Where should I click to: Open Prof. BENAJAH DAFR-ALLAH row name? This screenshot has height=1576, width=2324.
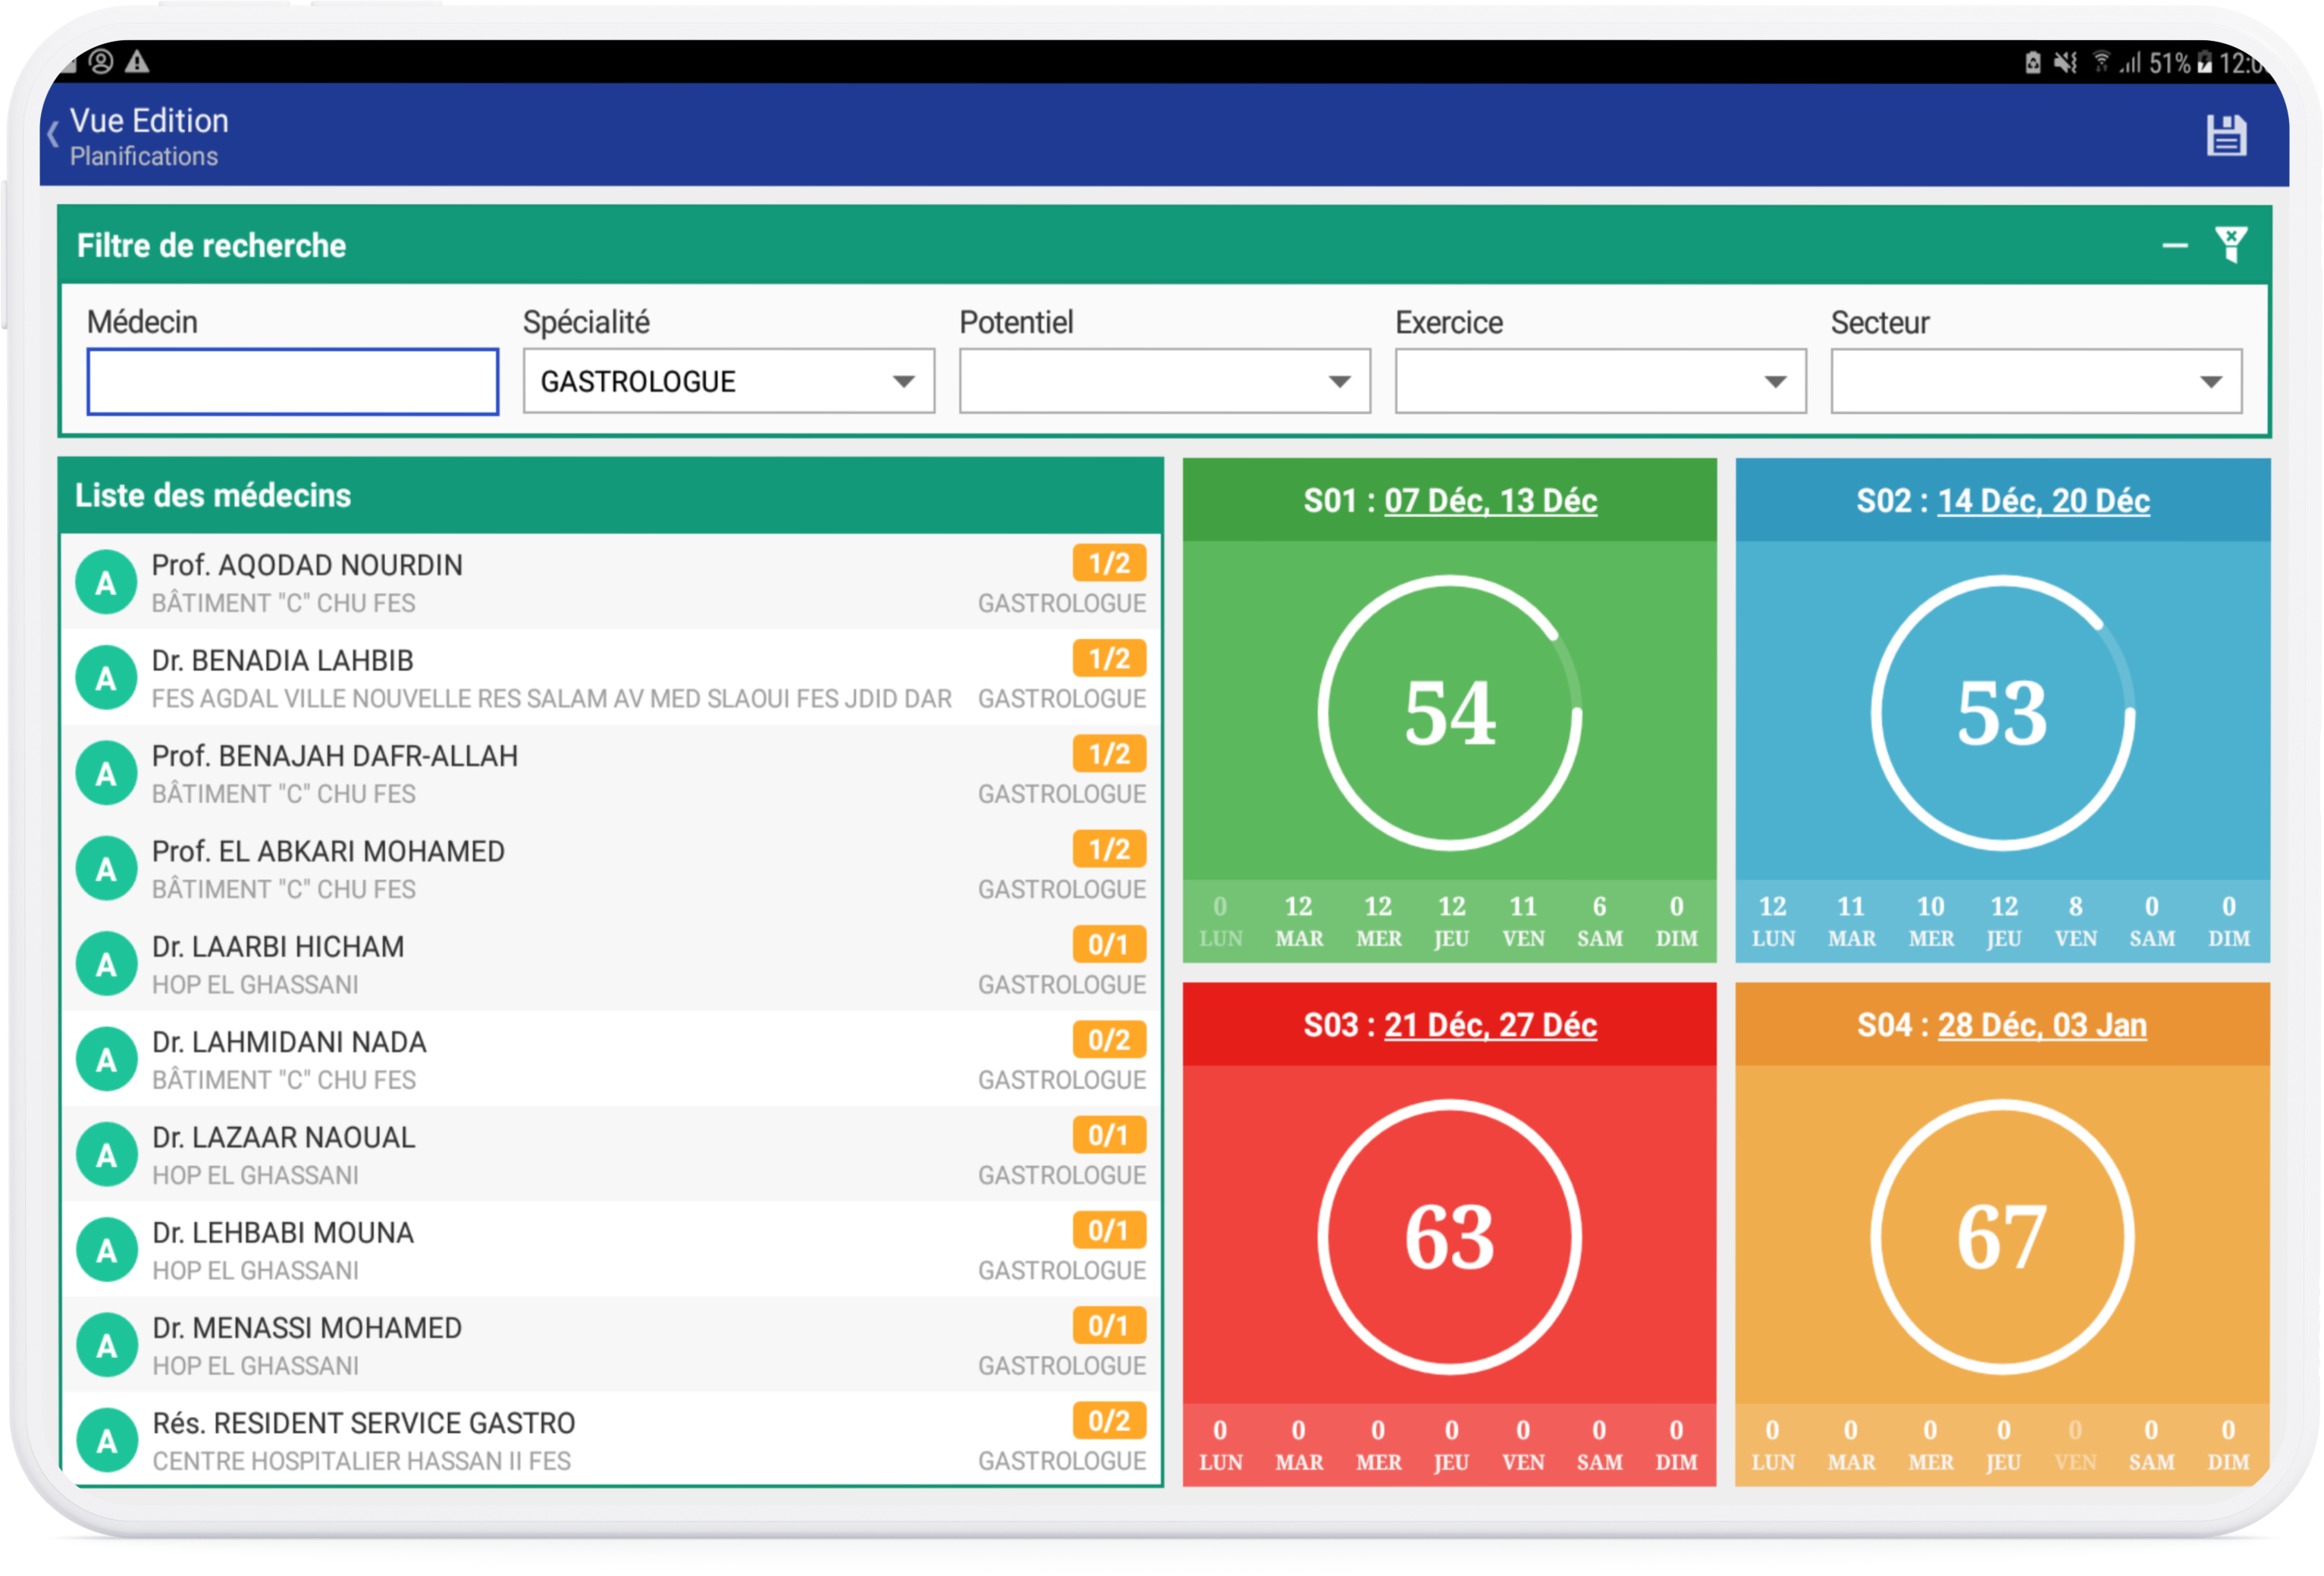point(335,756)
